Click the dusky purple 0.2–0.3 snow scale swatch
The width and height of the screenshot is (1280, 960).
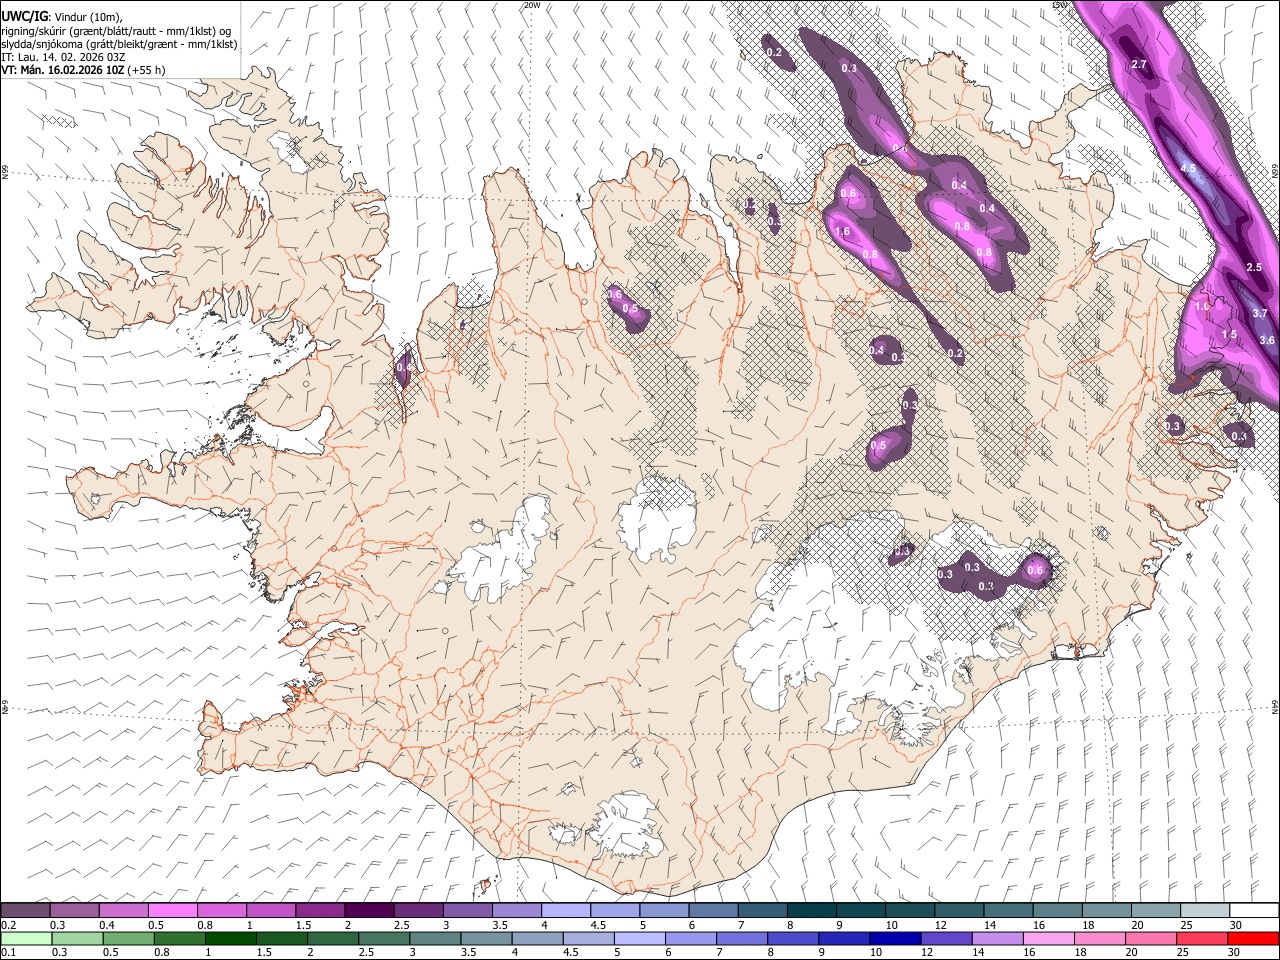[26, 911]
